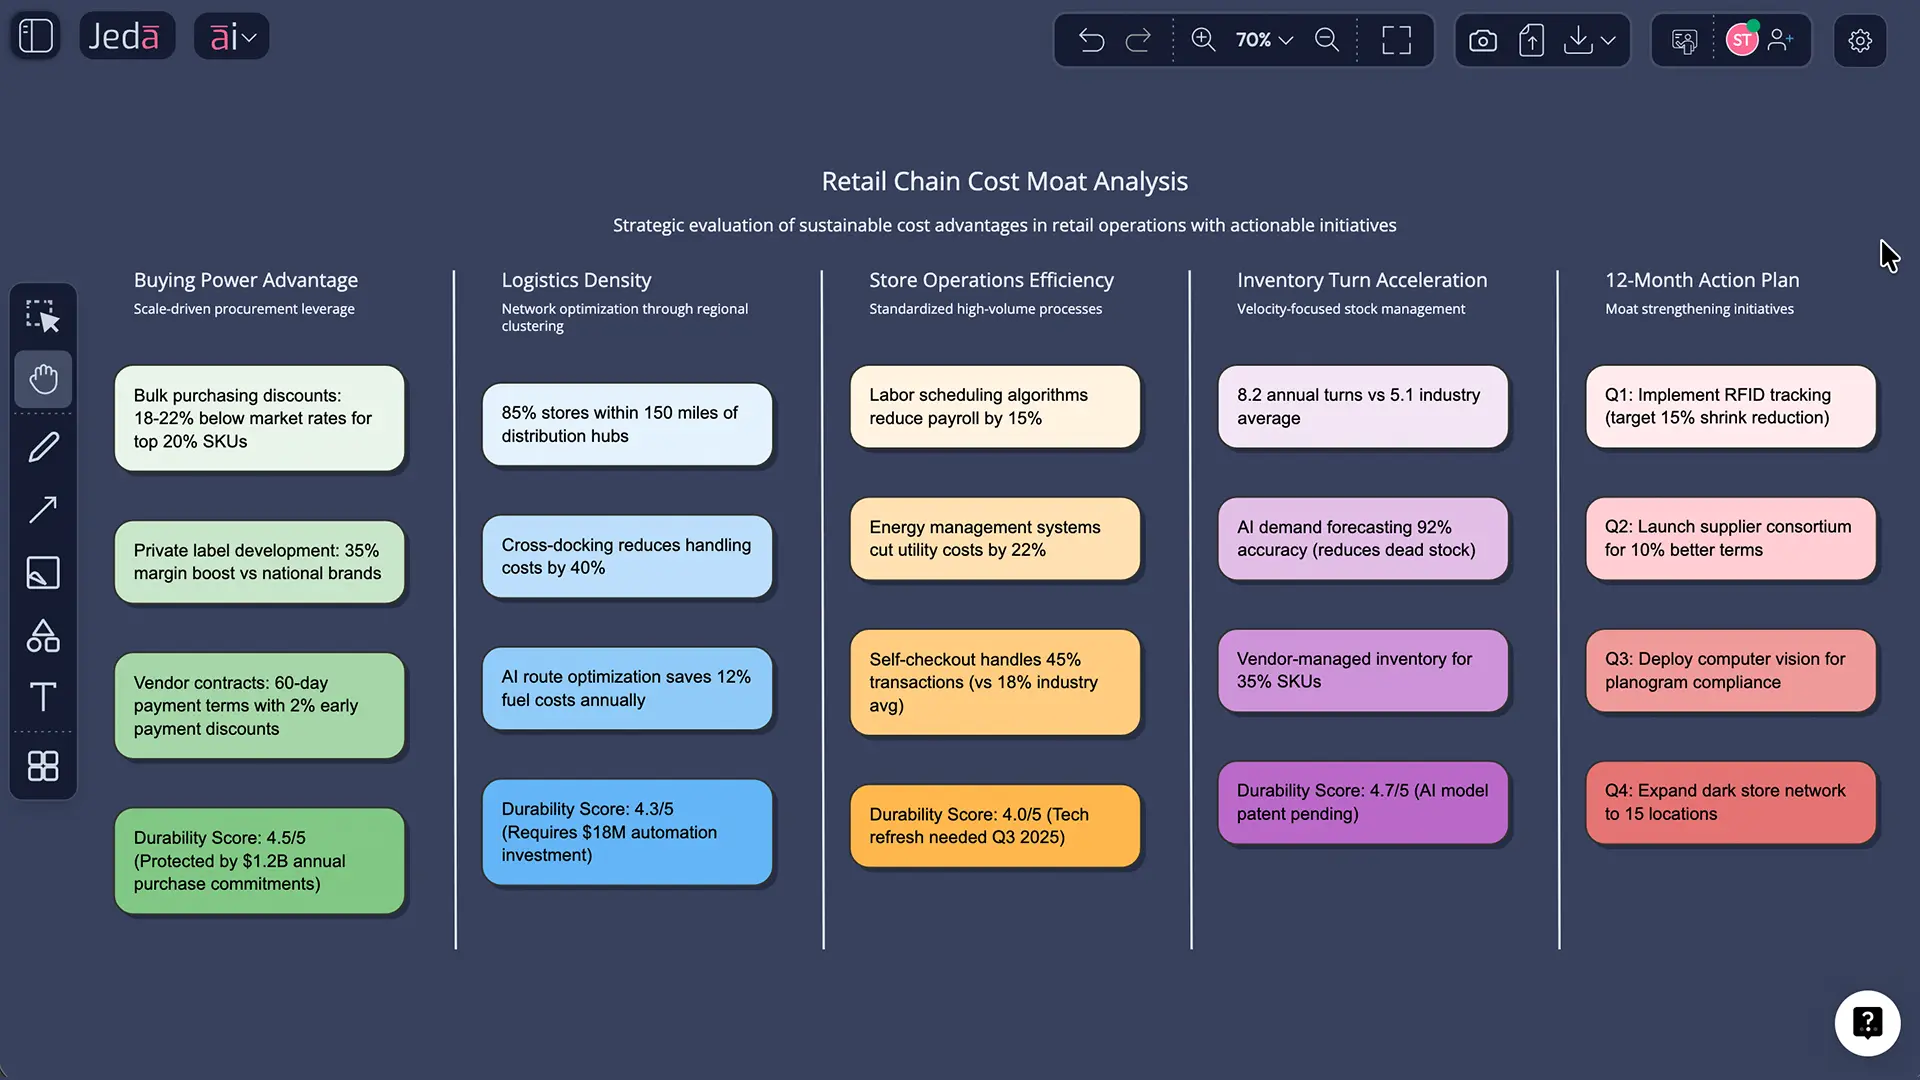Screen dimensions: 1920x1080
Task: Select the pen drawing tool
Action: [43, 447]
